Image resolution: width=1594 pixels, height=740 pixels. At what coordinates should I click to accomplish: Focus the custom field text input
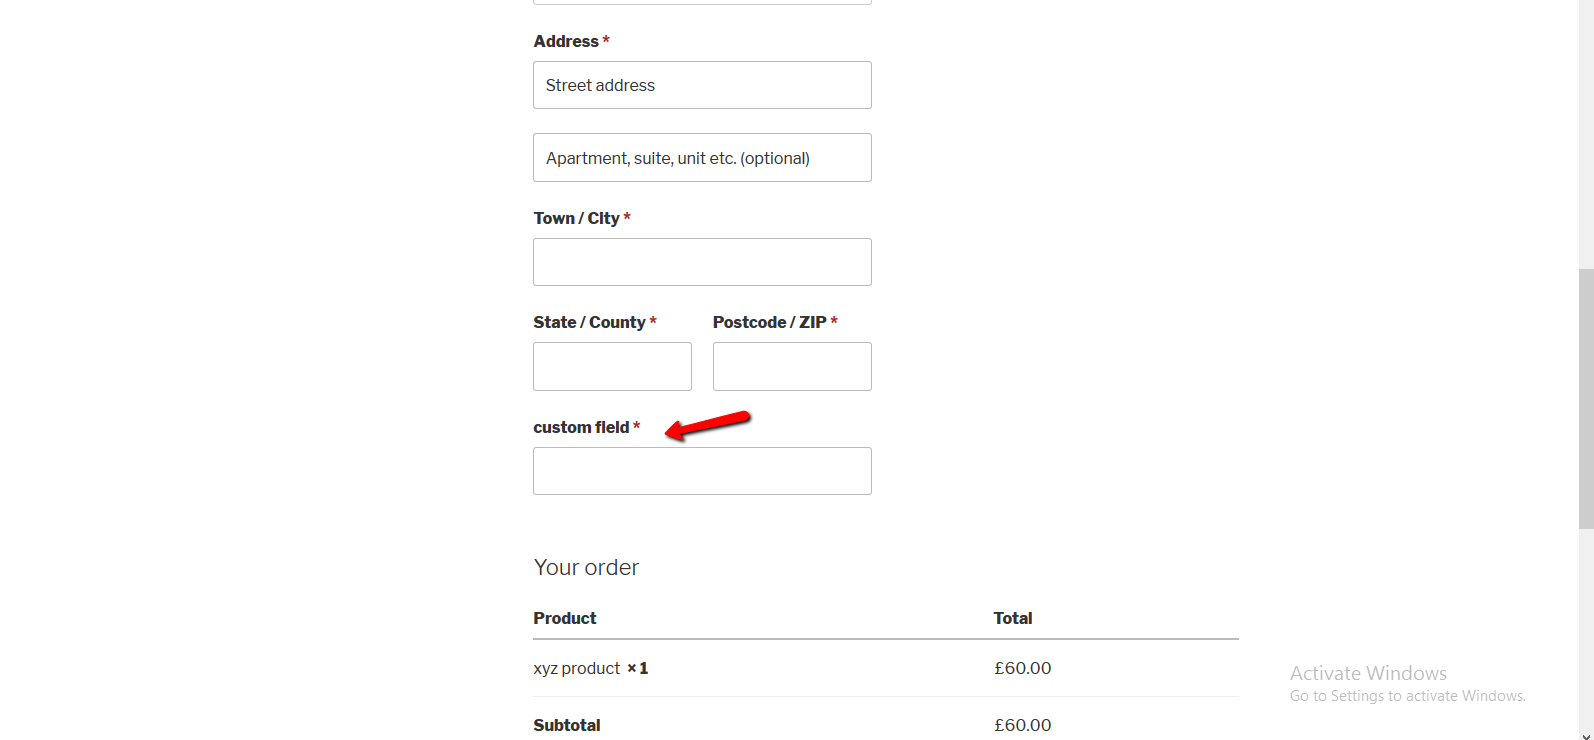(x=702, y=471)
